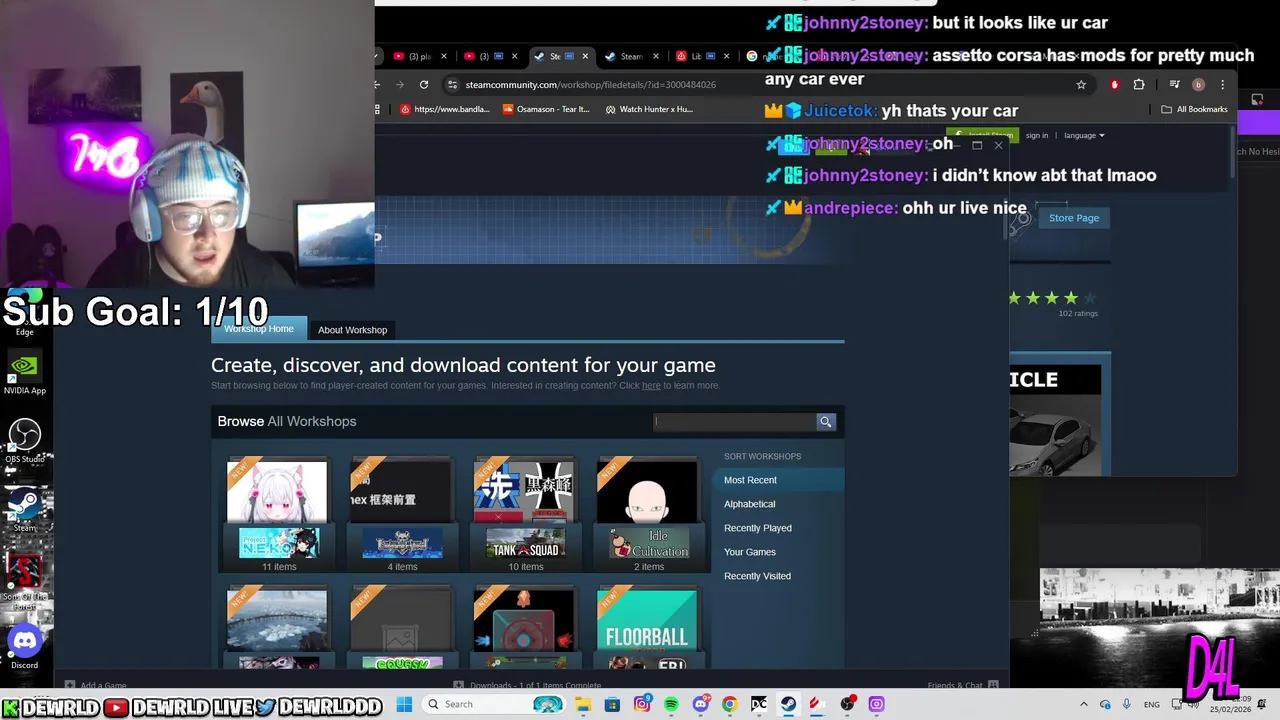This screenshot has width=1280, height=720.
Task: Open the Windows Start menu
Action: coord(404,704)
